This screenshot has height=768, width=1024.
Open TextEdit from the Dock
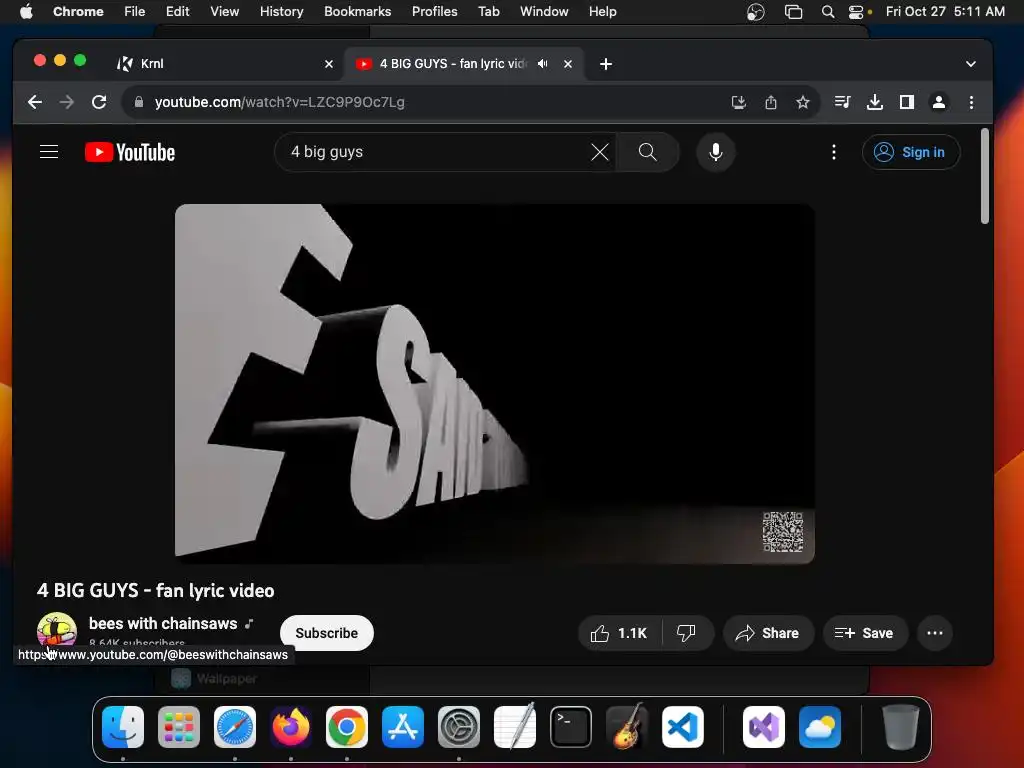[515, 727]
